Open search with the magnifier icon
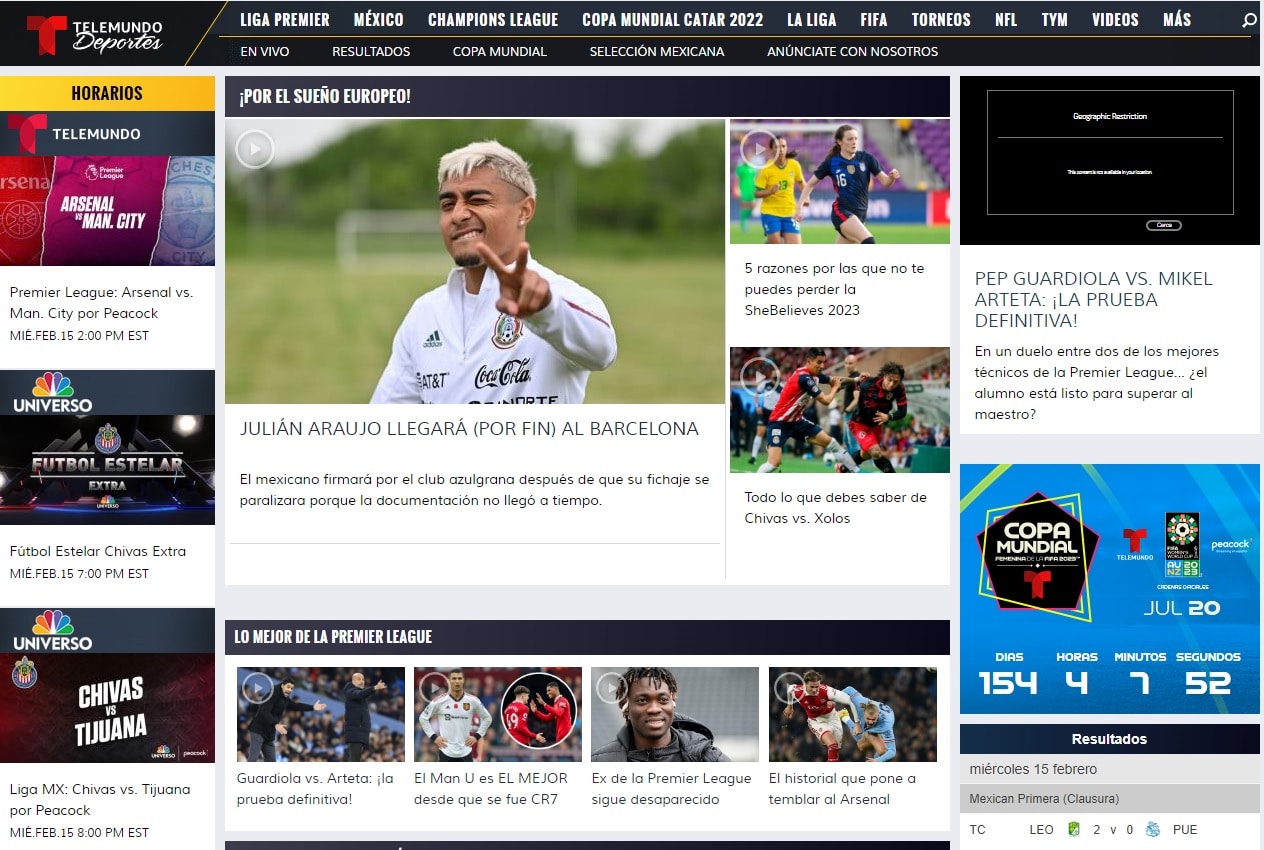Viewport: 1264px width, 850px height. coord(1248,18)
